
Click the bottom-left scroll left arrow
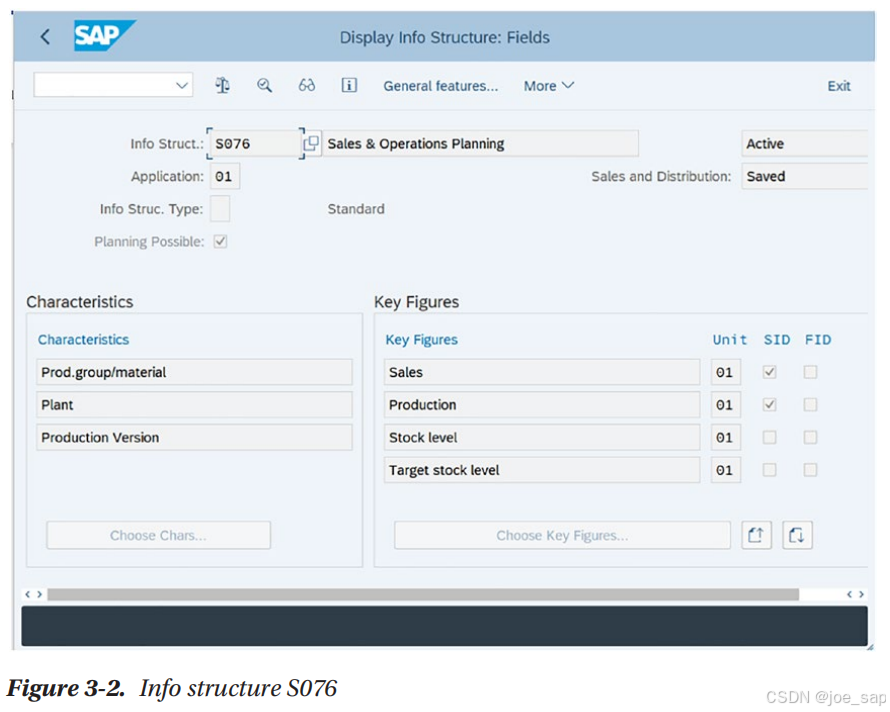[27, 594]
